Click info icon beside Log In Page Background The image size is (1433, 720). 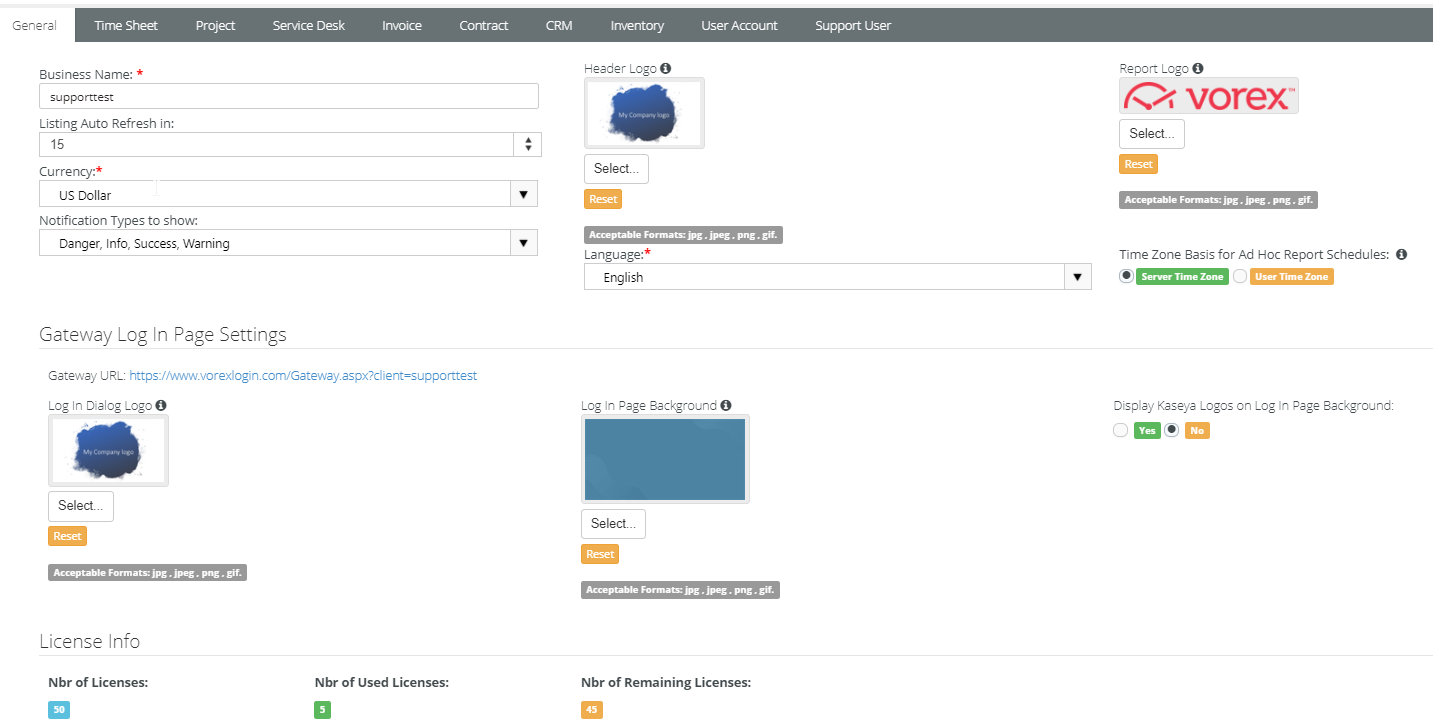click(x=726, y=406)
